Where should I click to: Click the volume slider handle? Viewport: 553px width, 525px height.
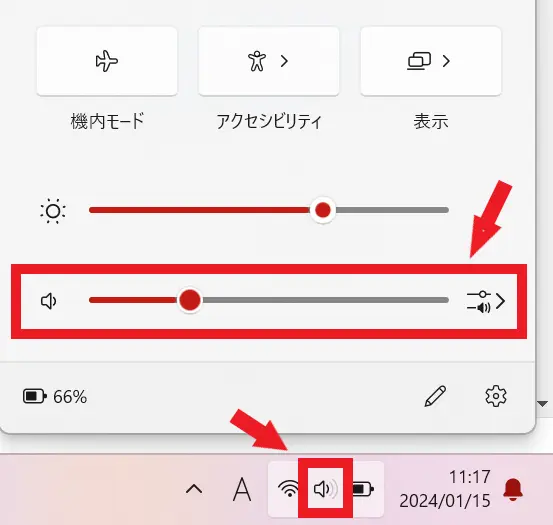[189, 300]
